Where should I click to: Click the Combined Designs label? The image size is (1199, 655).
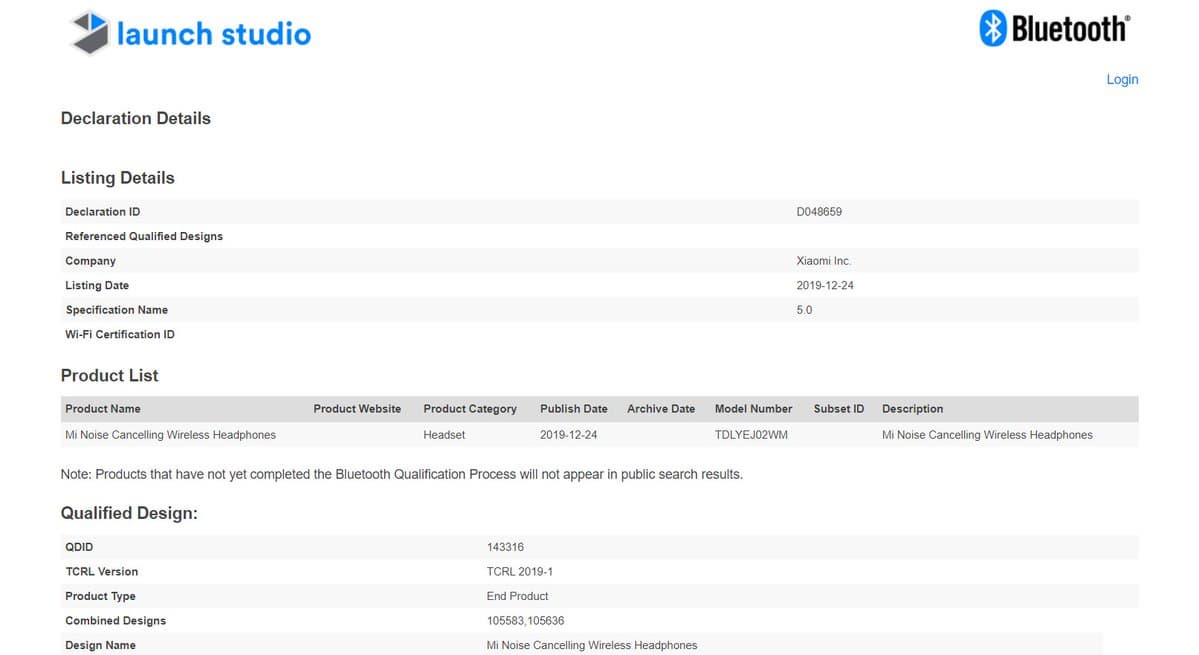click(x=115, y=621)
